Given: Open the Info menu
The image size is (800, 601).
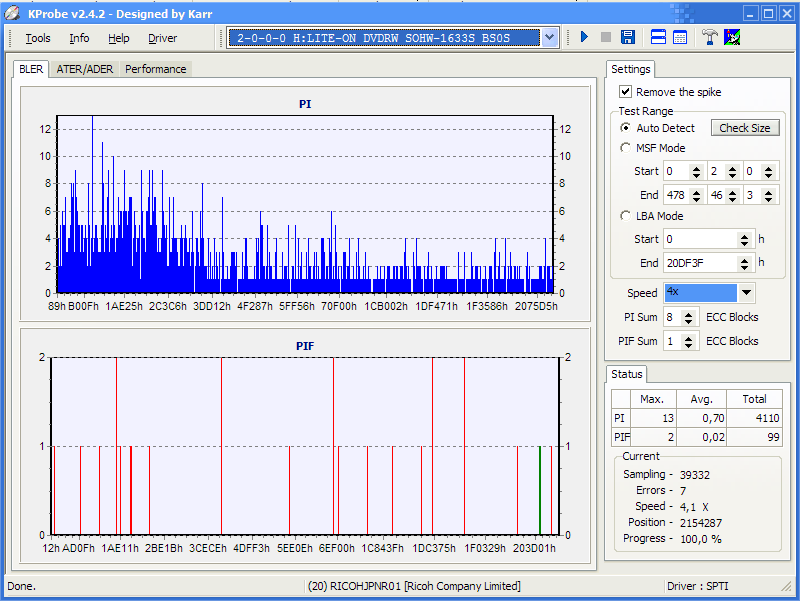Looking at the screenshot, I should (79, 38).
